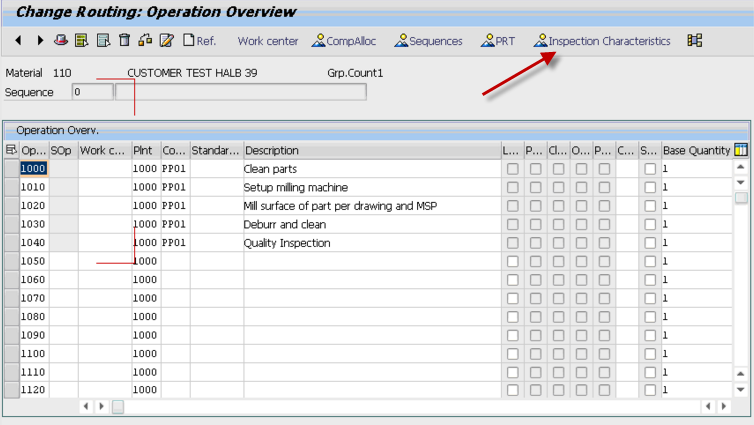Image resolution: width=754 pixels, height=425 pixels.
Task: Click the horizontal scrollbar thumb
Action: click(x=118, y=407)
